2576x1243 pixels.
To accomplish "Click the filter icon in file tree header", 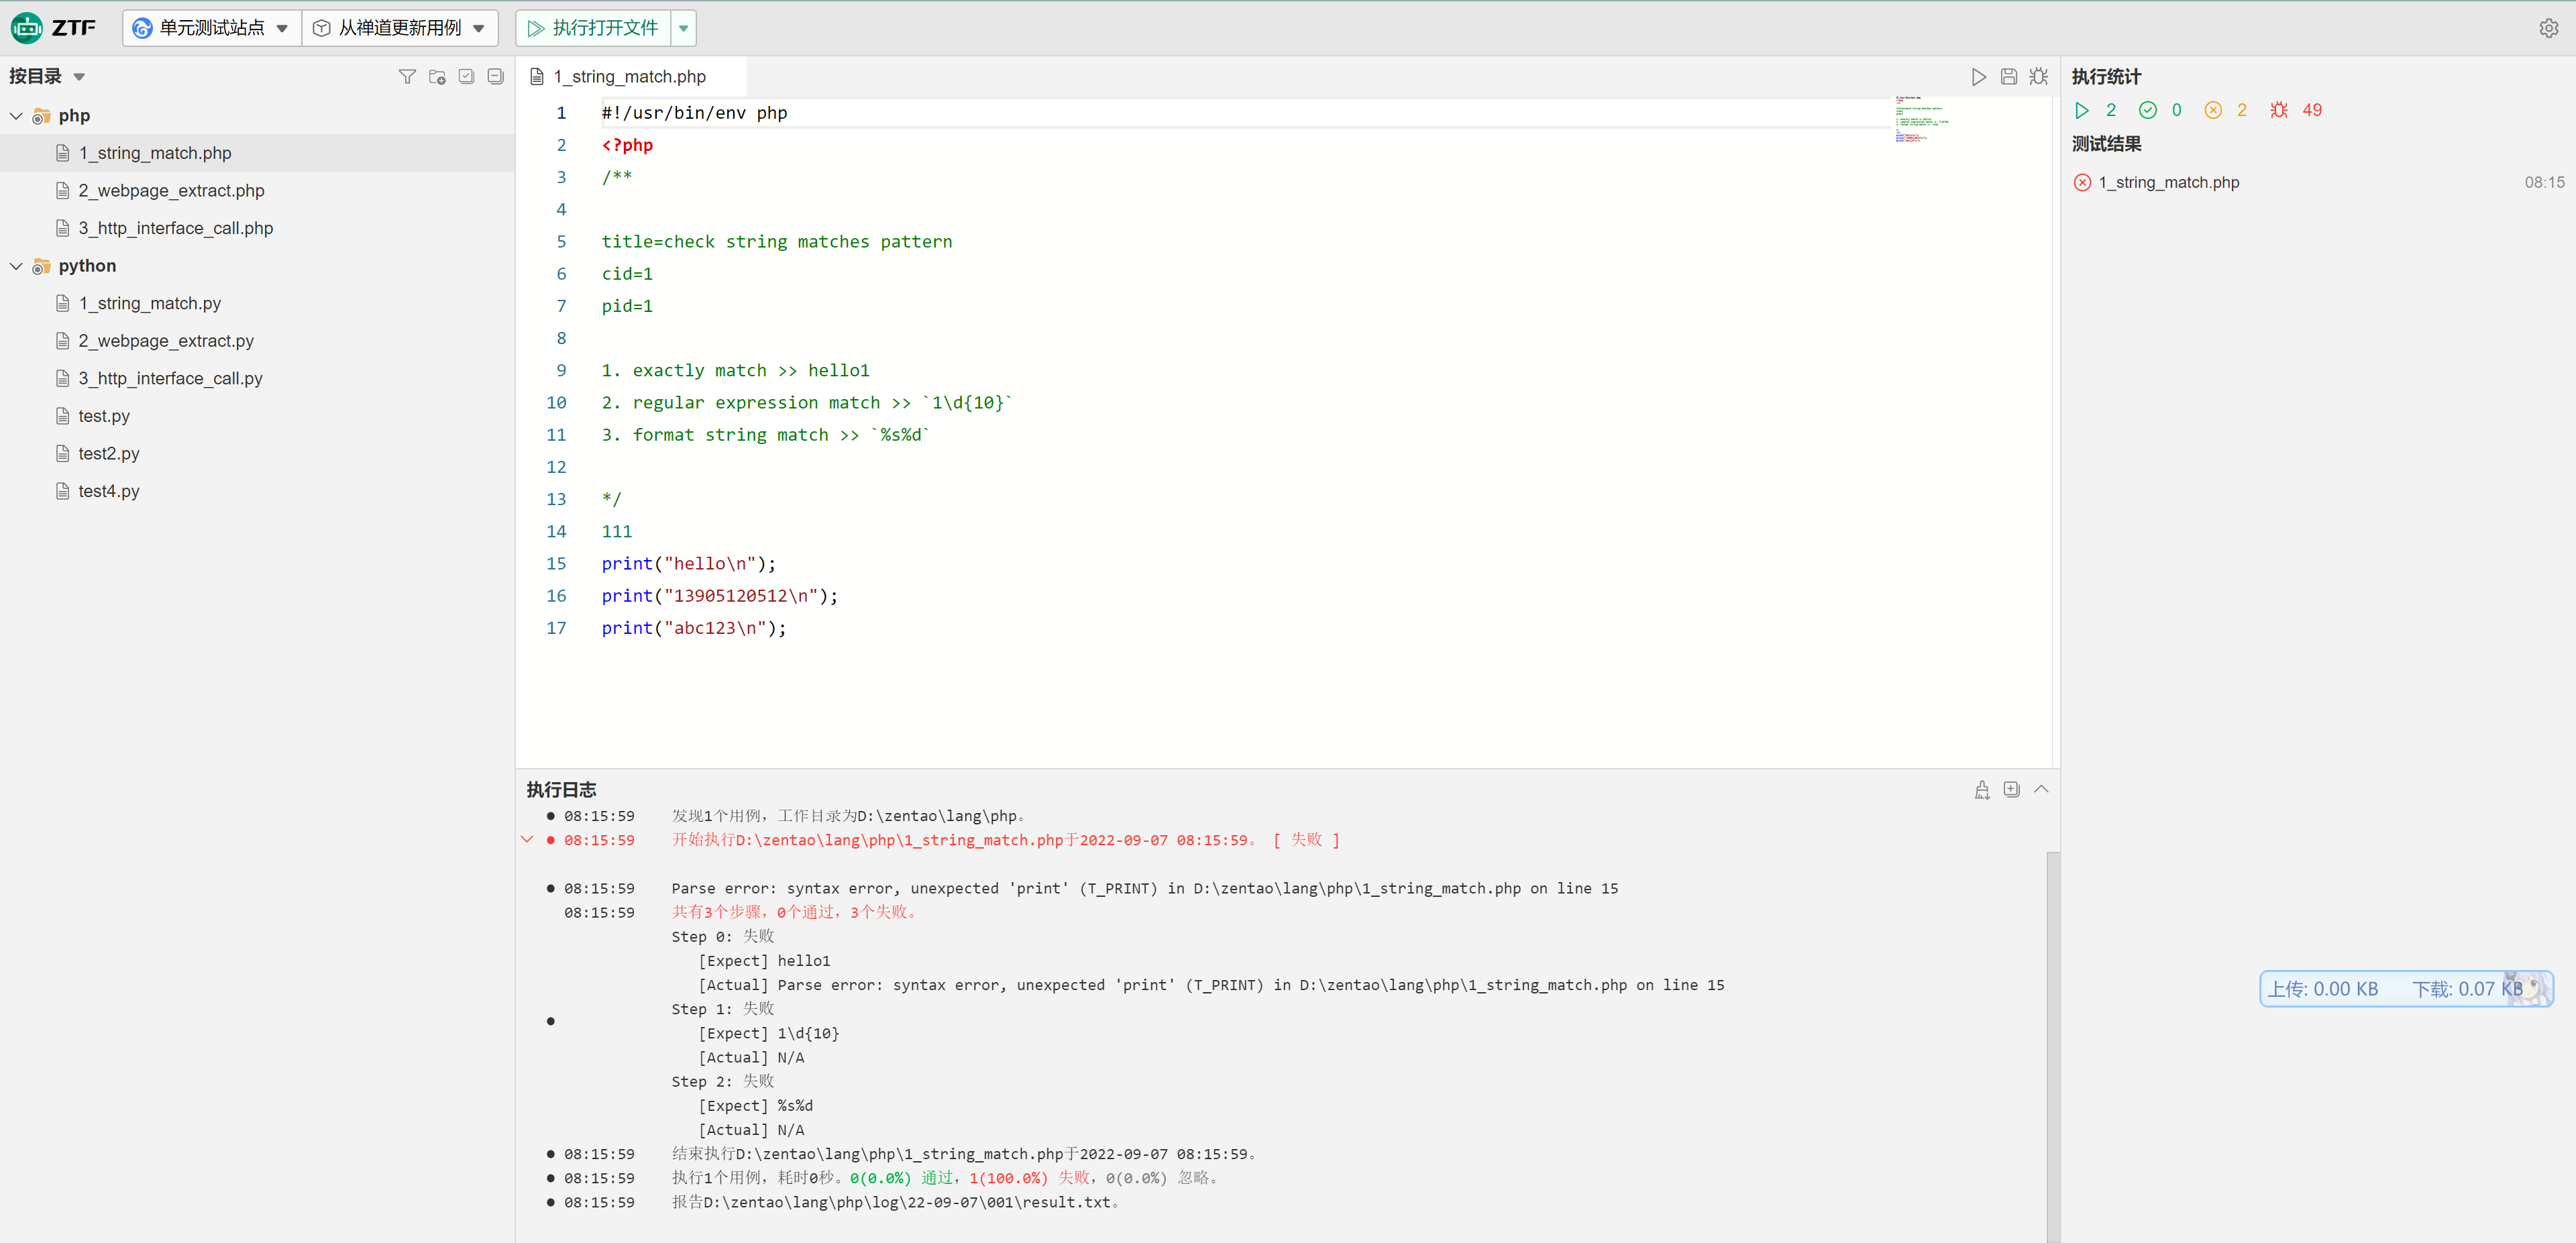I will click(x=406, y=77).
